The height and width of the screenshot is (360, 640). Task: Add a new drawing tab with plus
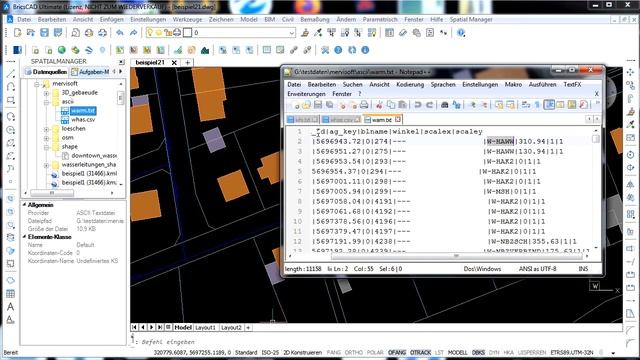tap(187, 62)
